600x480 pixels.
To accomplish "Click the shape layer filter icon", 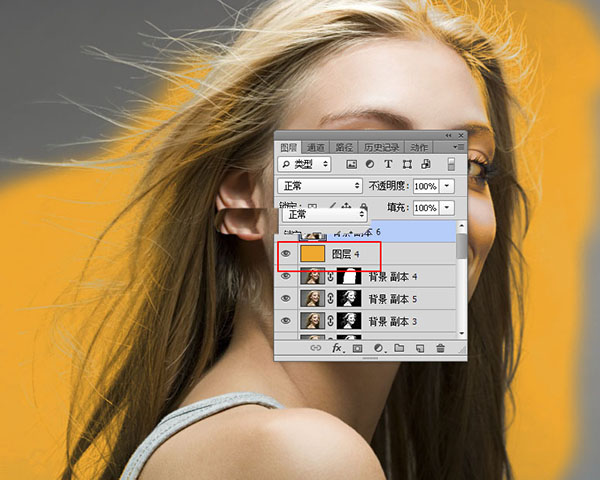I will pyautogui.click(x=407, y=164).
